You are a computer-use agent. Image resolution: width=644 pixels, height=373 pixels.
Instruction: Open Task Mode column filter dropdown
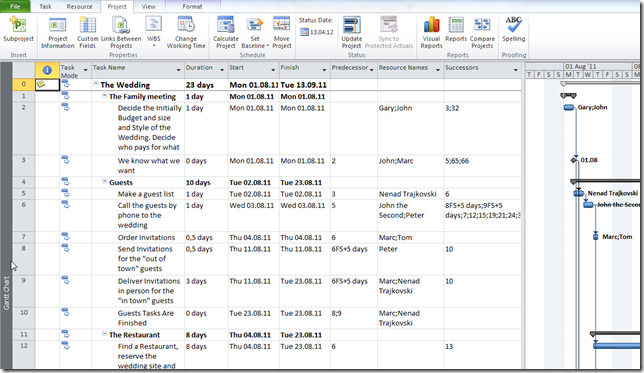point(85,70)
